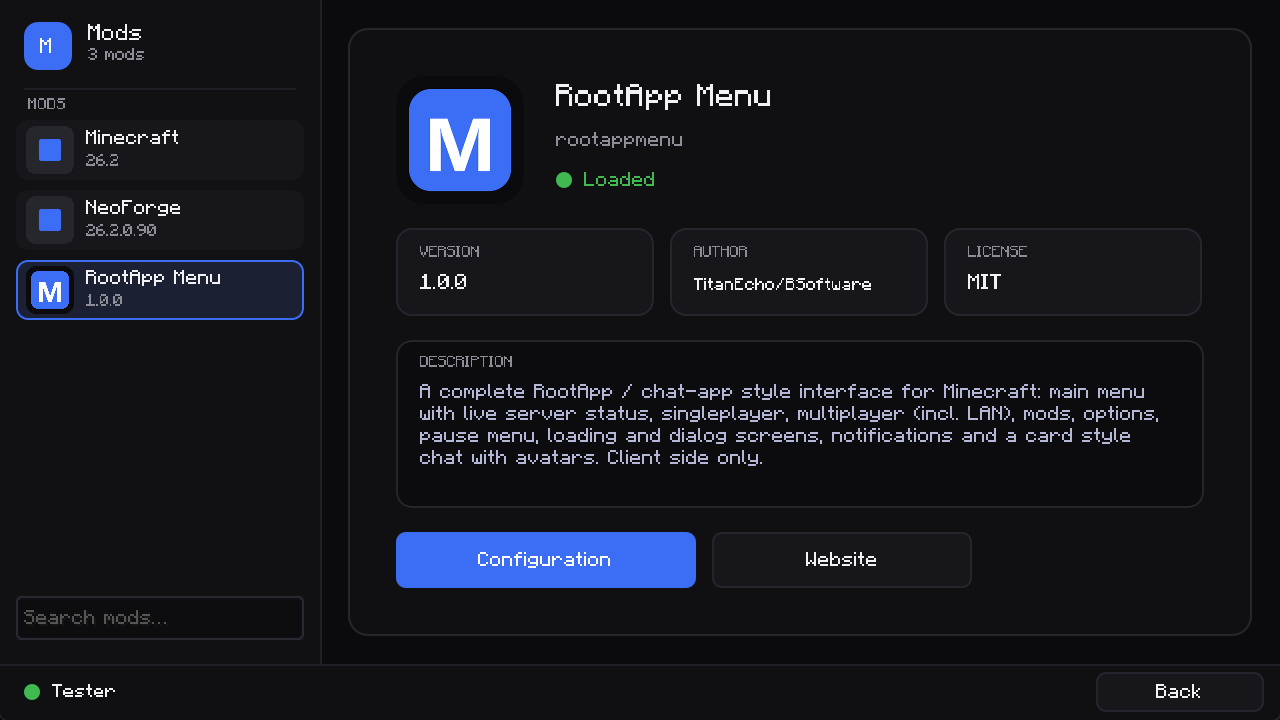The image size is (1280, 720).
Task: Click the Loaded status text
Action: tap(619, 180)
